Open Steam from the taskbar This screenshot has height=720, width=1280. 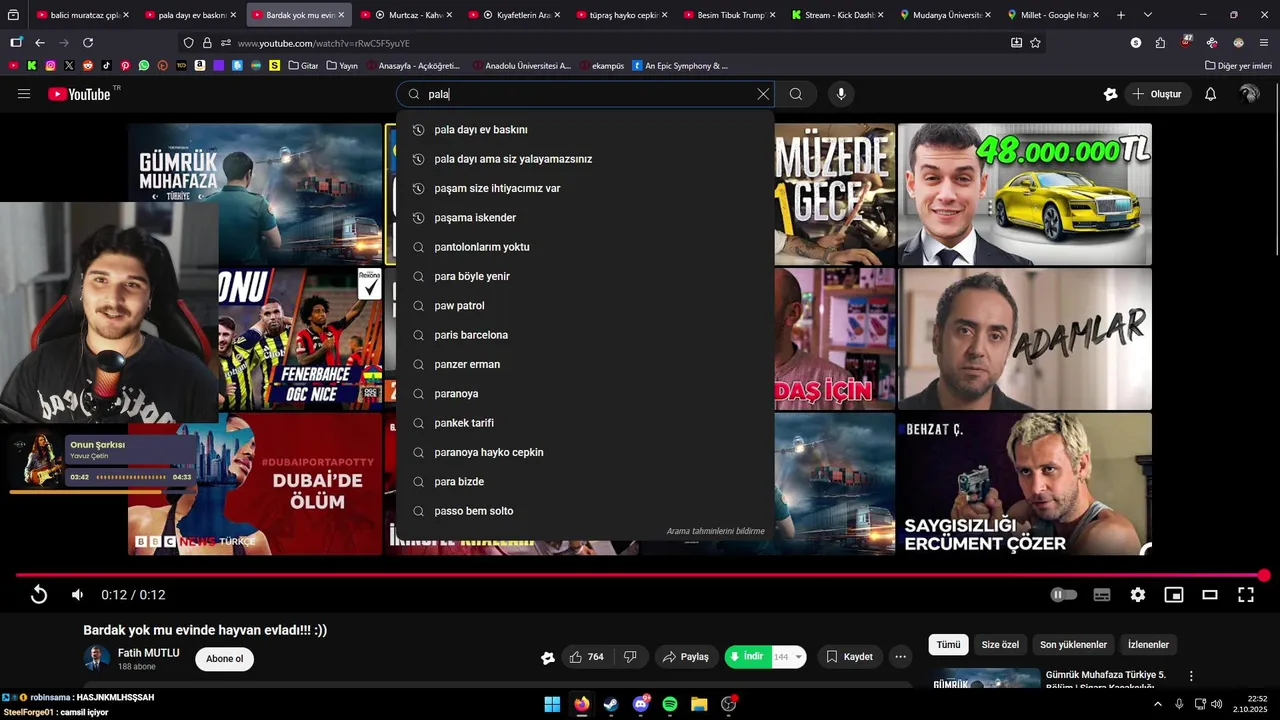coord(611,704)
